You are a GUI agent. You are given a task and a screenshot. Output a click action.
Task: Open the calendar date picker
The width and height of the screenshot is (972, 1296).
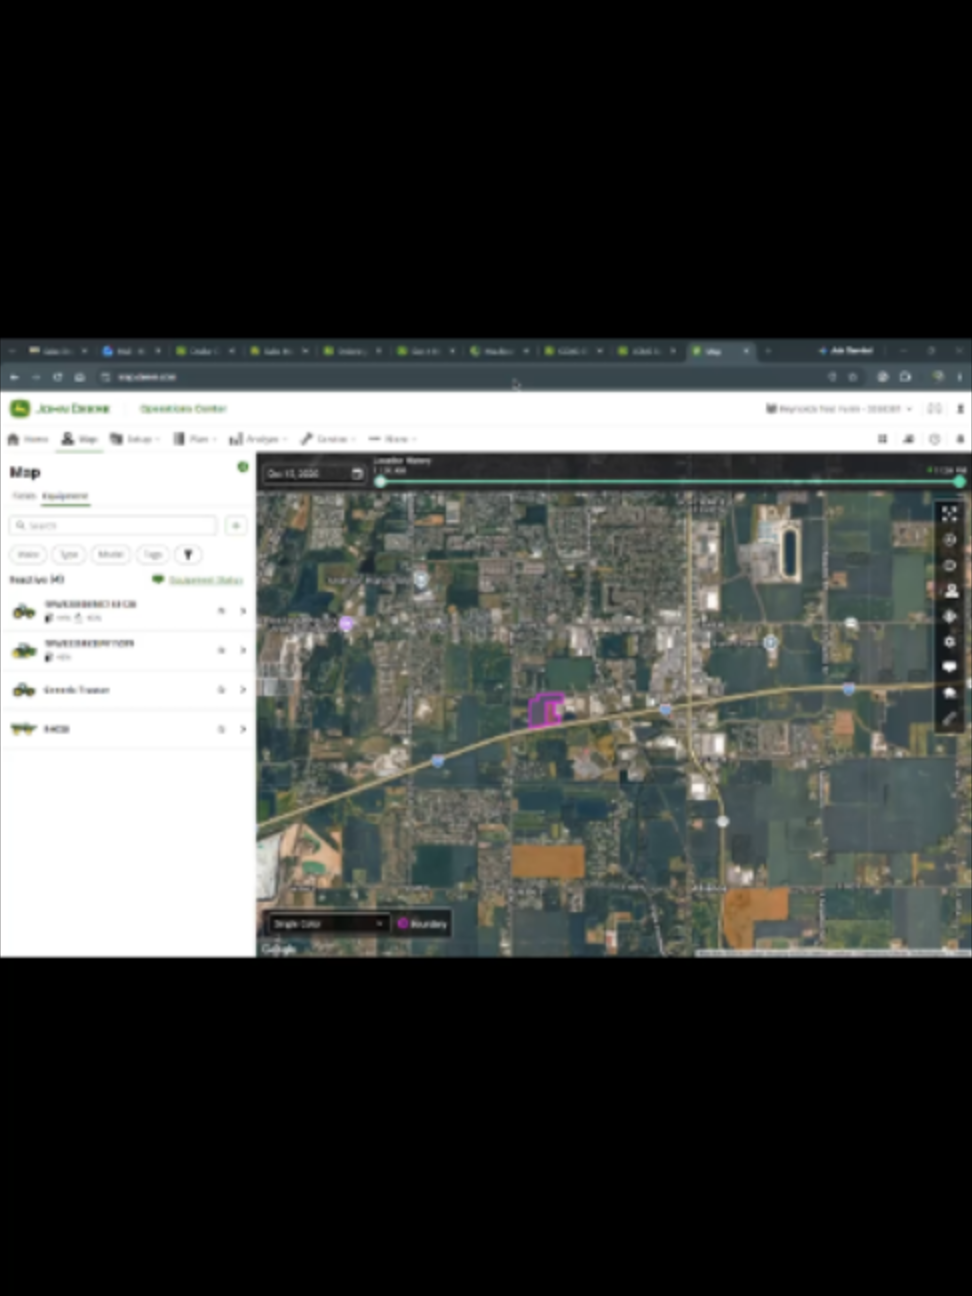[x=357, y=474]
